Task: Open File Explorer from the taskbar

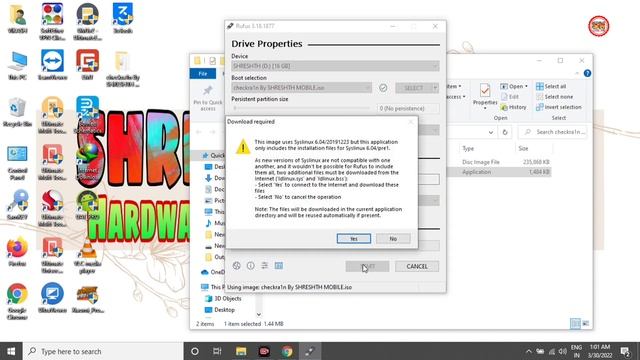Action: 241,351
